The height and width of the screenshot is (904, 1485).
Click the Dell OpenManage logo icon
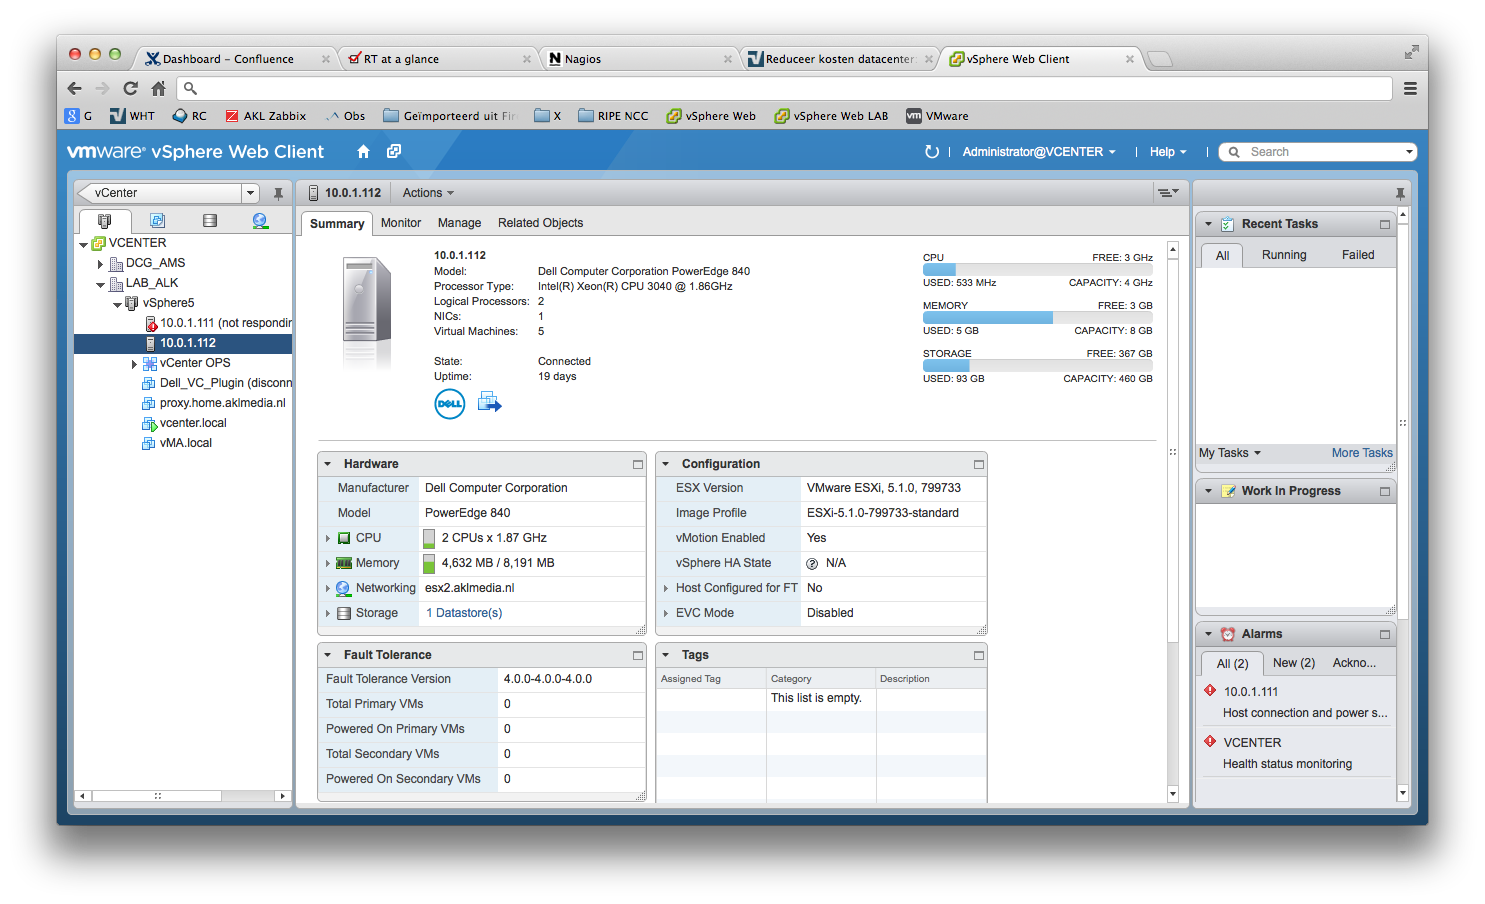tap(450, 404)
